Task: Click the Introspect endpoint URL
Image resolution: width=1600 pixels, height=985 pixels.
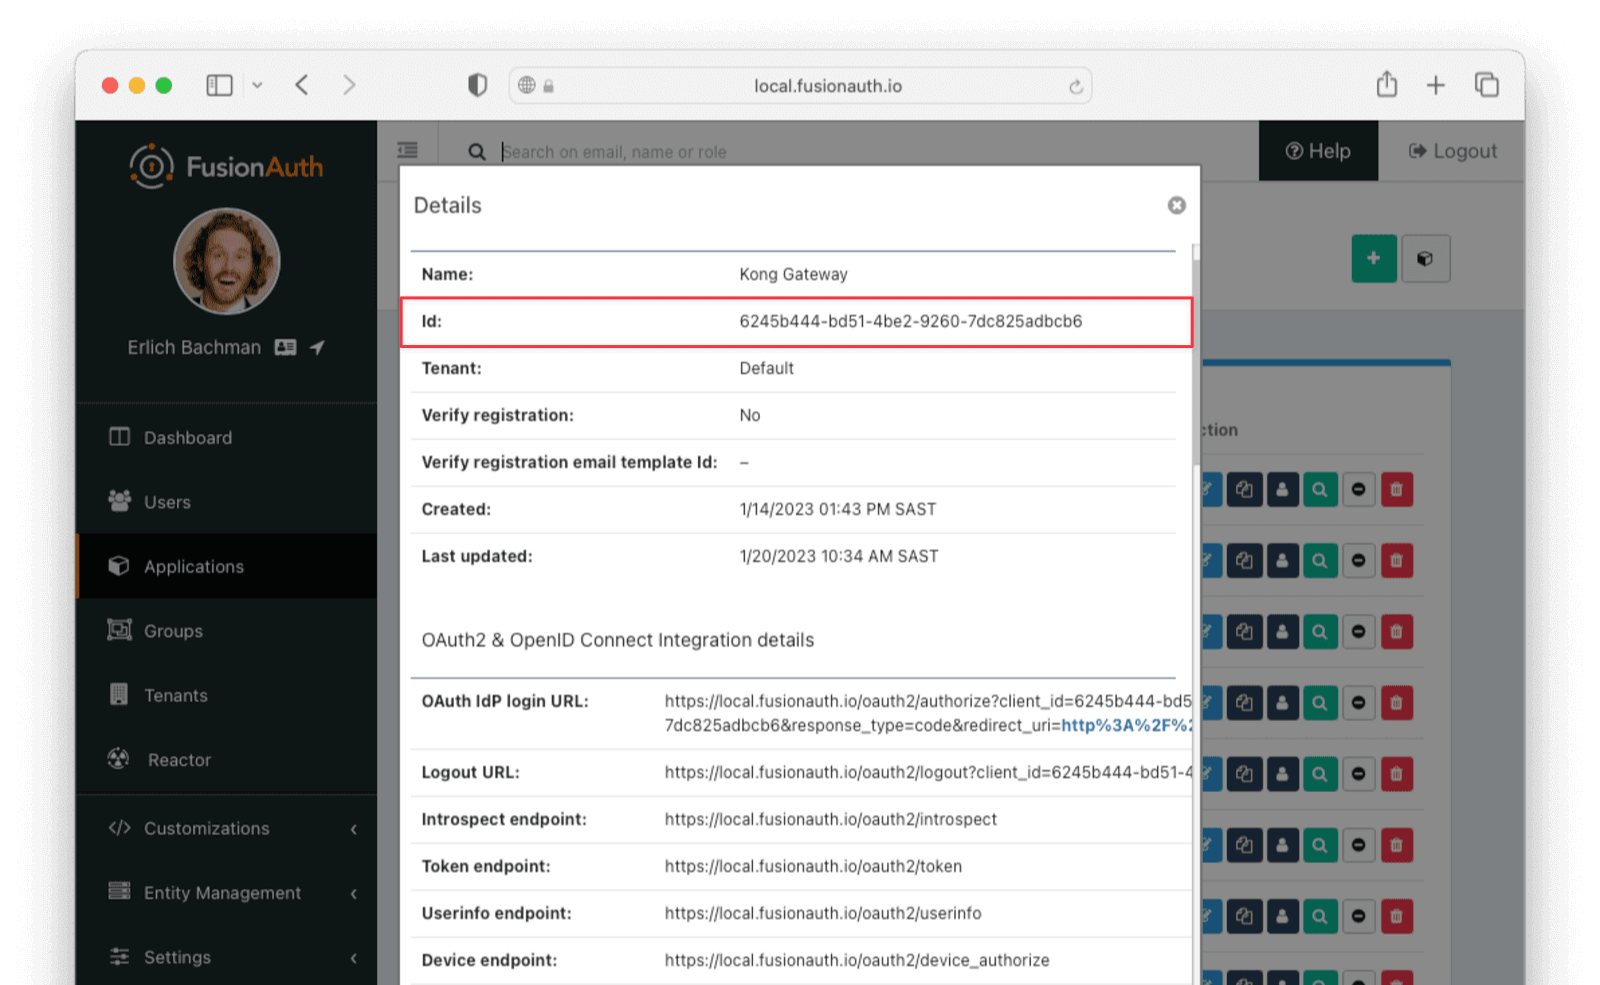Action: 831,819
